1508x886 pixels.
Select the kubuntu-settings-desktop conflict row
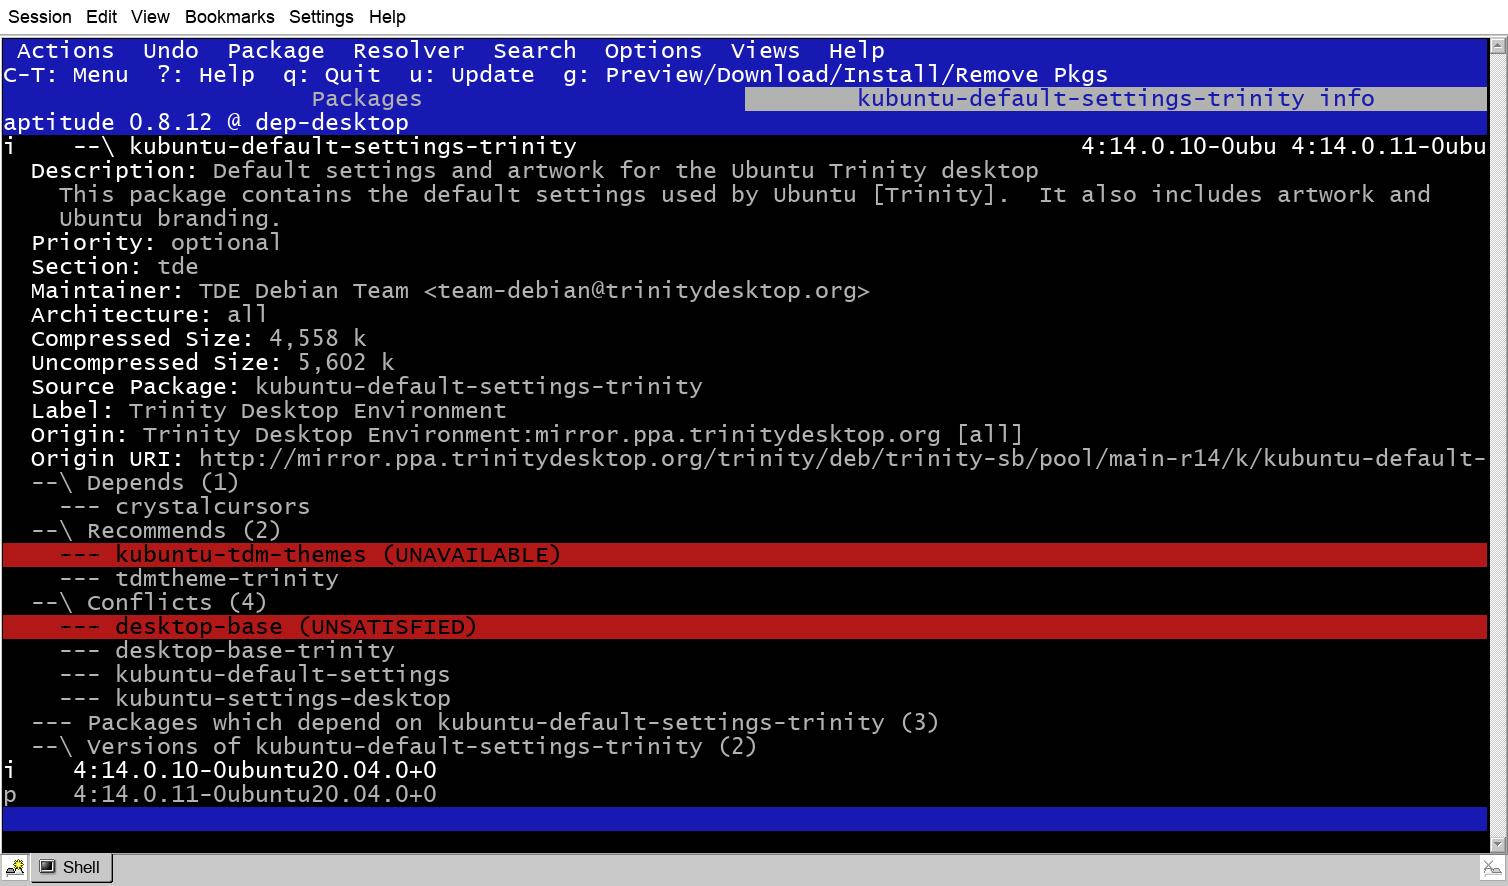pyautogui.click(x=255, y=699)
